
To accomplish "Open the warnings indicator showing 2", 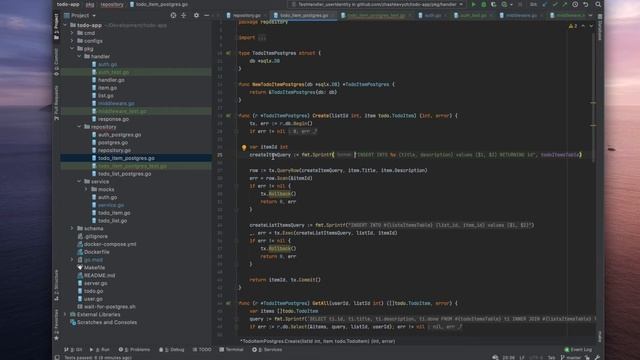I will tap(573, 26).
